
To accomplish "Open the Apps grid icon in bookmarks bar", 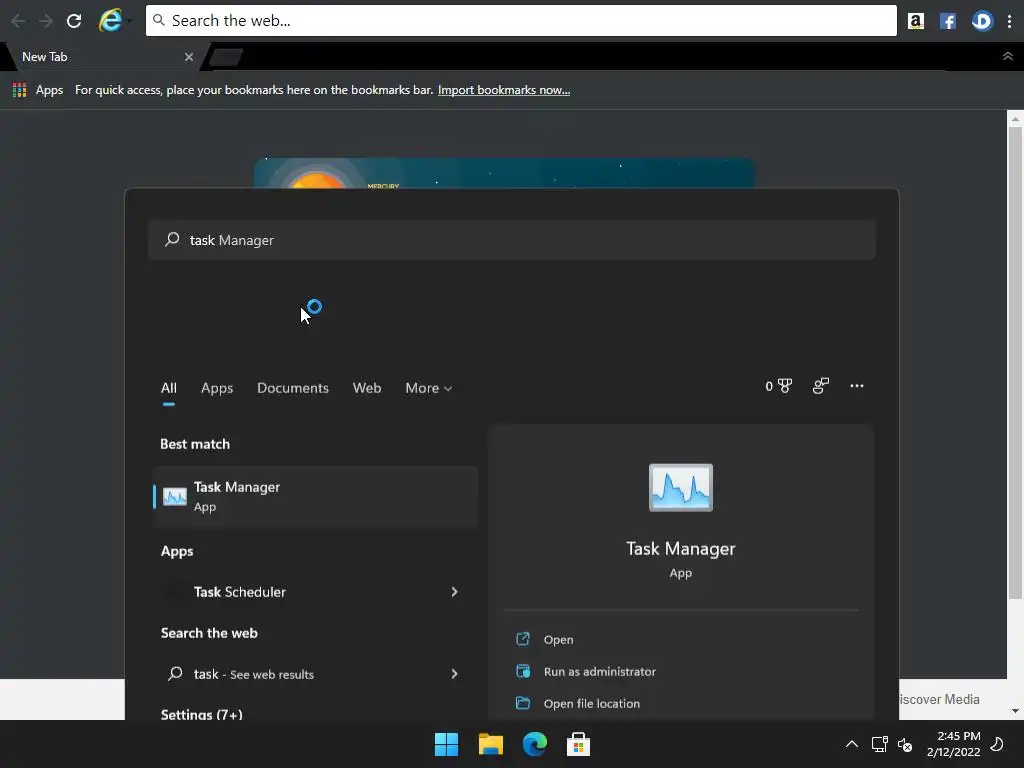I will 20,90.
